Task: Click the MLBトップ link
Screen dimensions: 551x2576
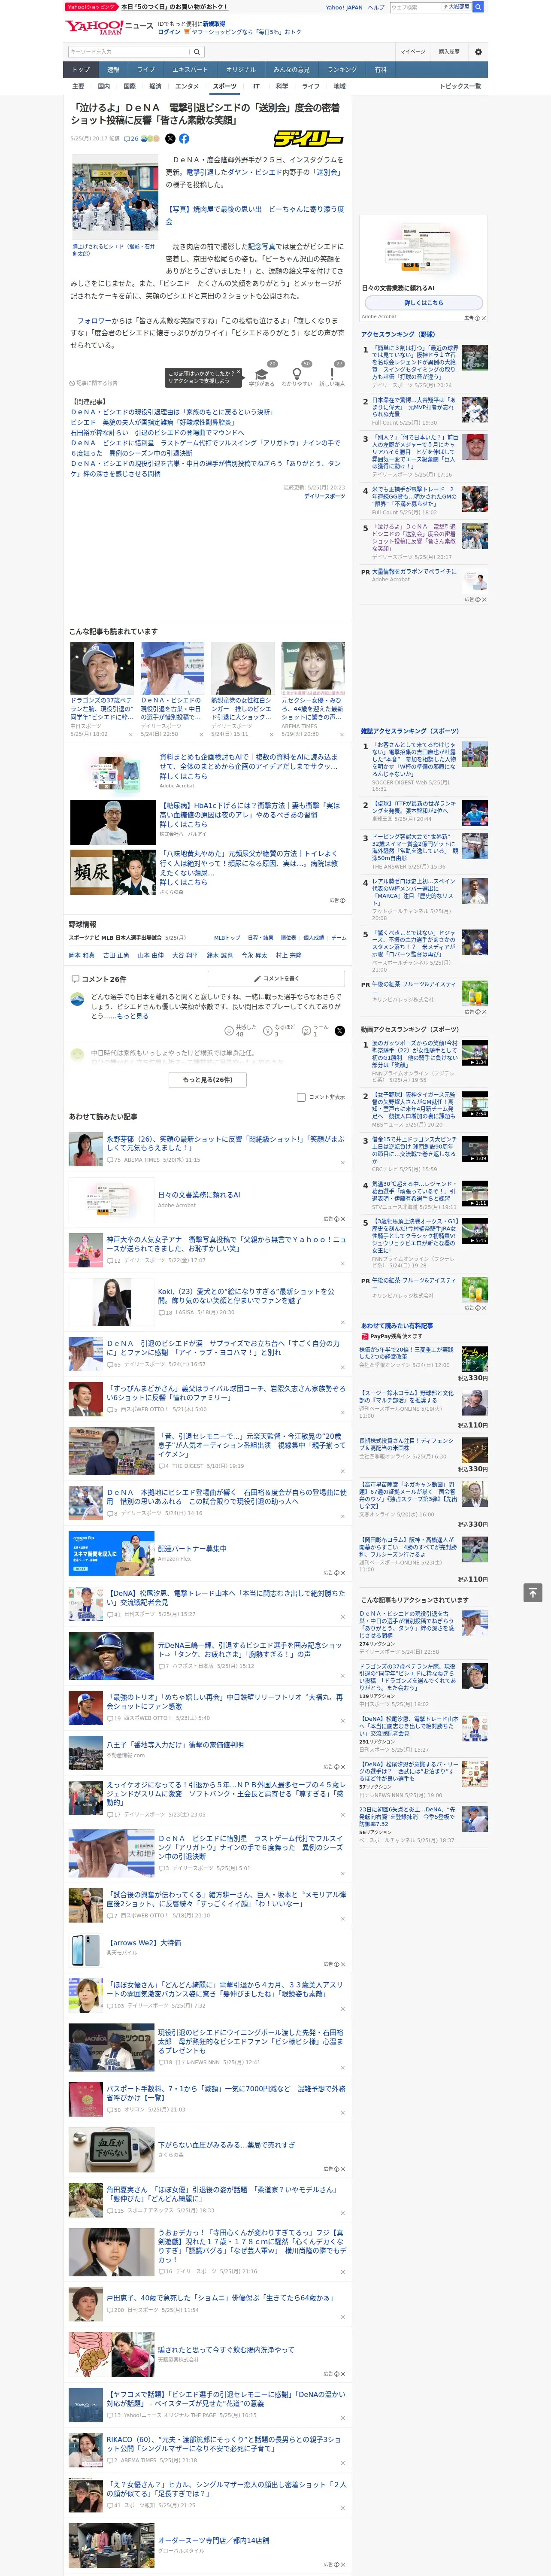Action: (x=227, y=938)
